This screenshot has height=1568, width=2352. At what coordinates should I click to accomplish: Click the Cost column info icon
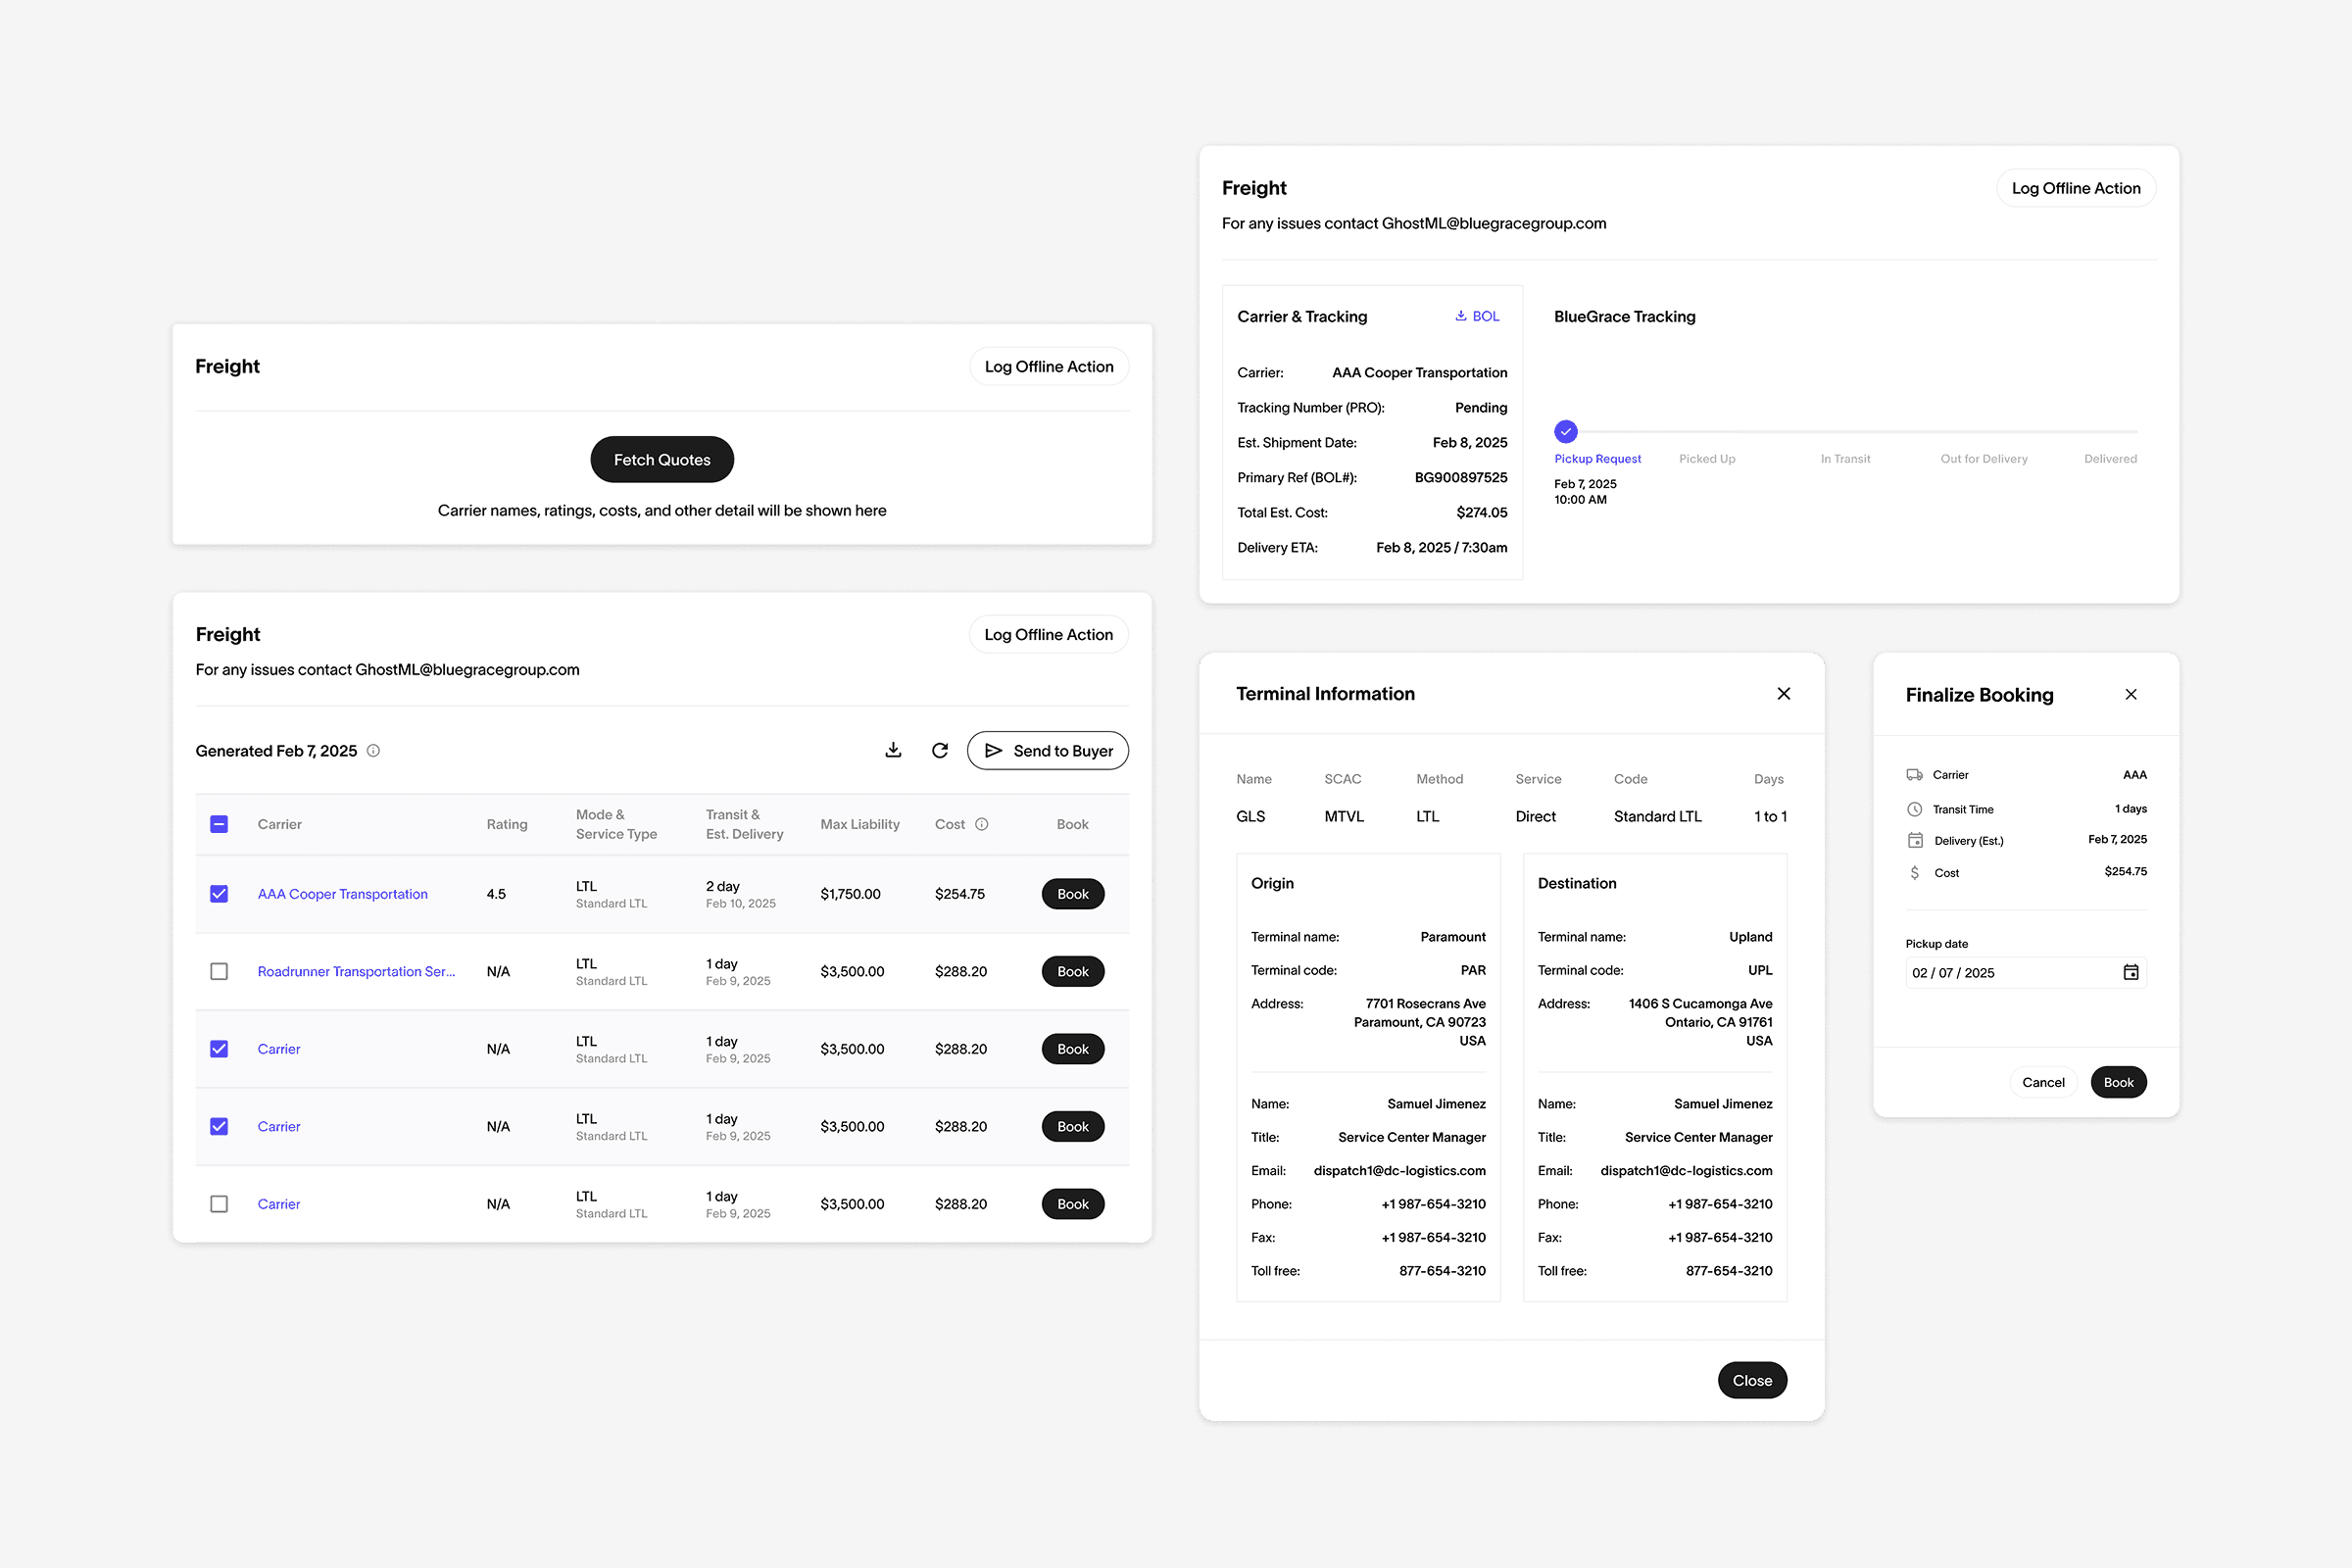pos(982,824)
